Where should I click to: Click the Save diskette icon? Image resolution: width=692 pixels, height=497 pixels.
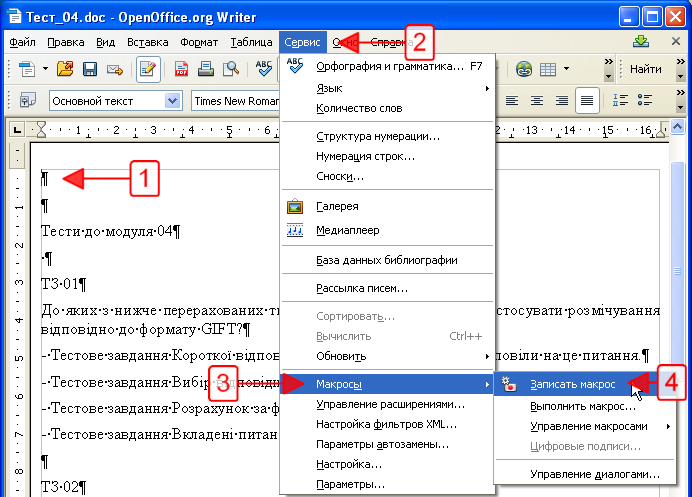[90, 69]
